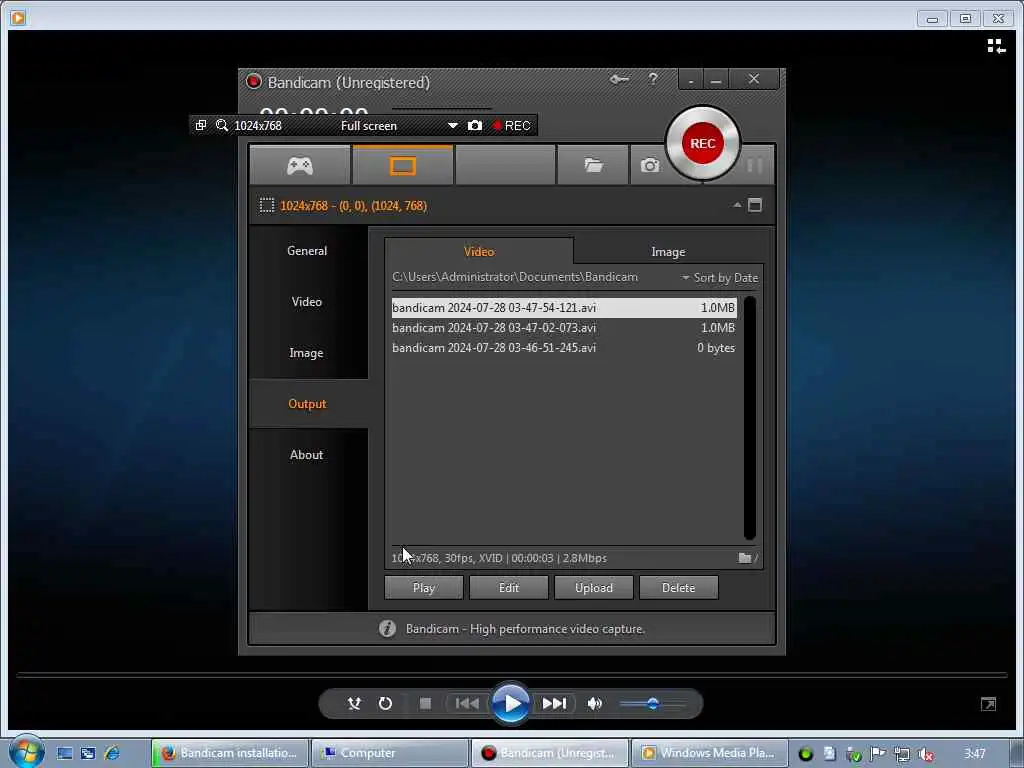Image resolution: width=1024 pixels, height=768 pixels.
Task: Click the magnifier icon in floating bar
Action: click(222, 125)
